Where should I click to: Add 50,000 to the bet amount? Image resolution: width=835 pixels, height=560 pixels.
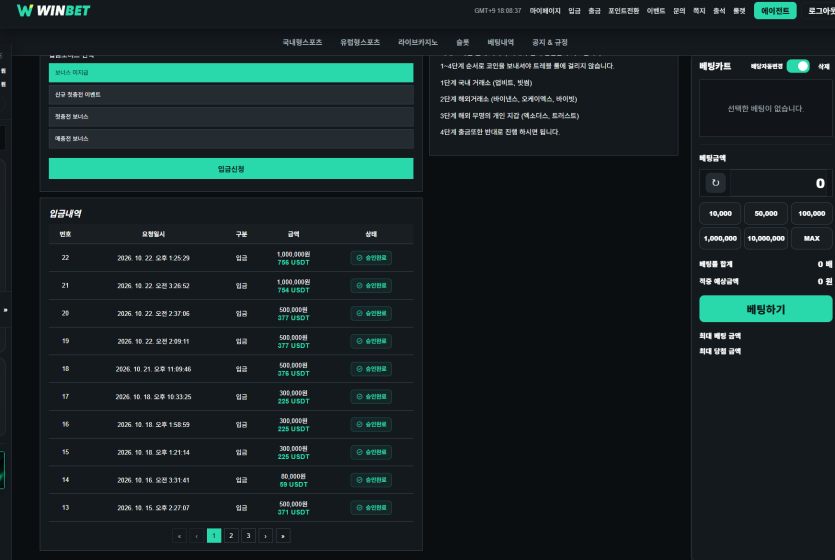coord(766,213)
